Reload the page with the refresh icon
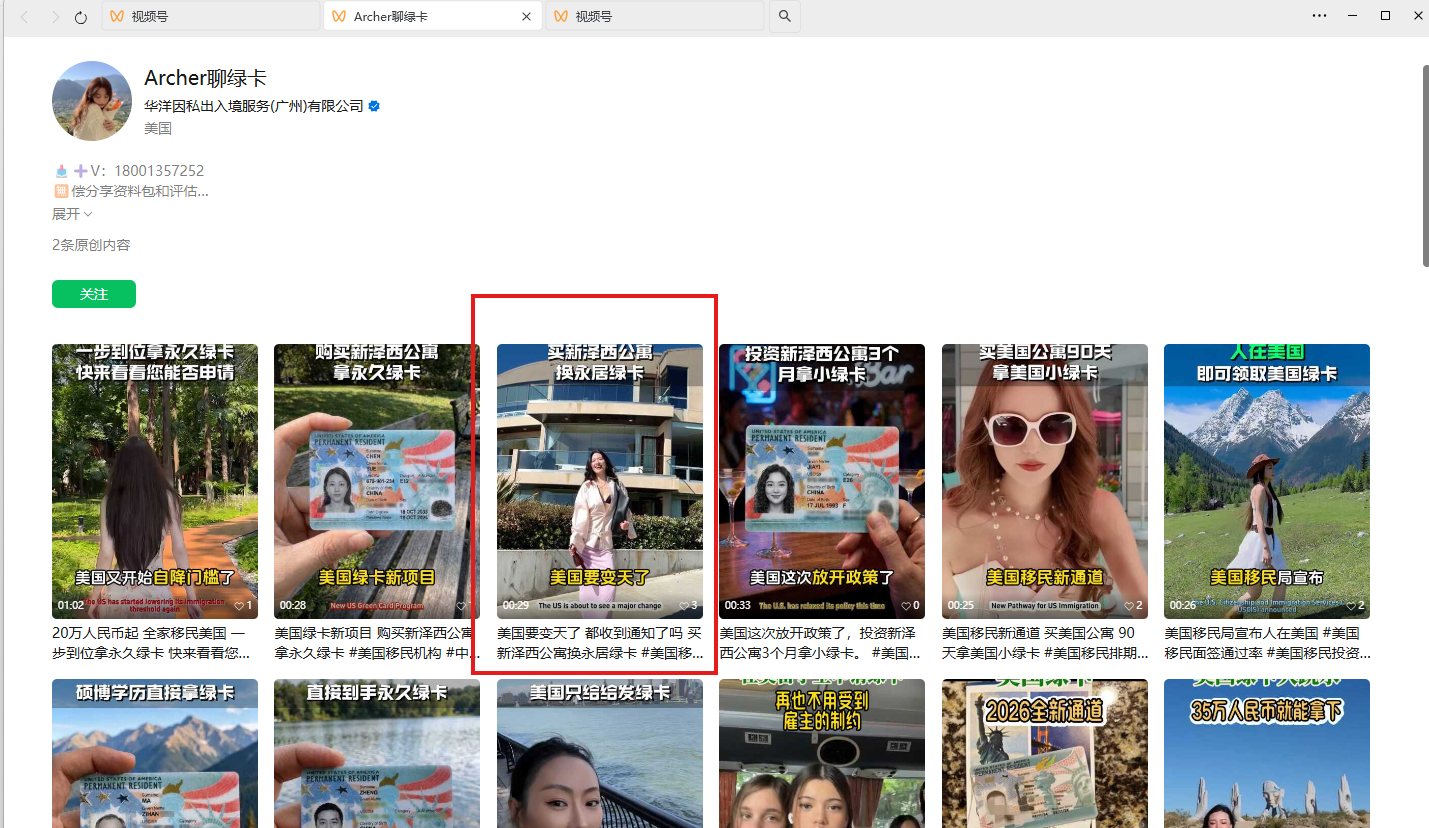 coord(82,17)
